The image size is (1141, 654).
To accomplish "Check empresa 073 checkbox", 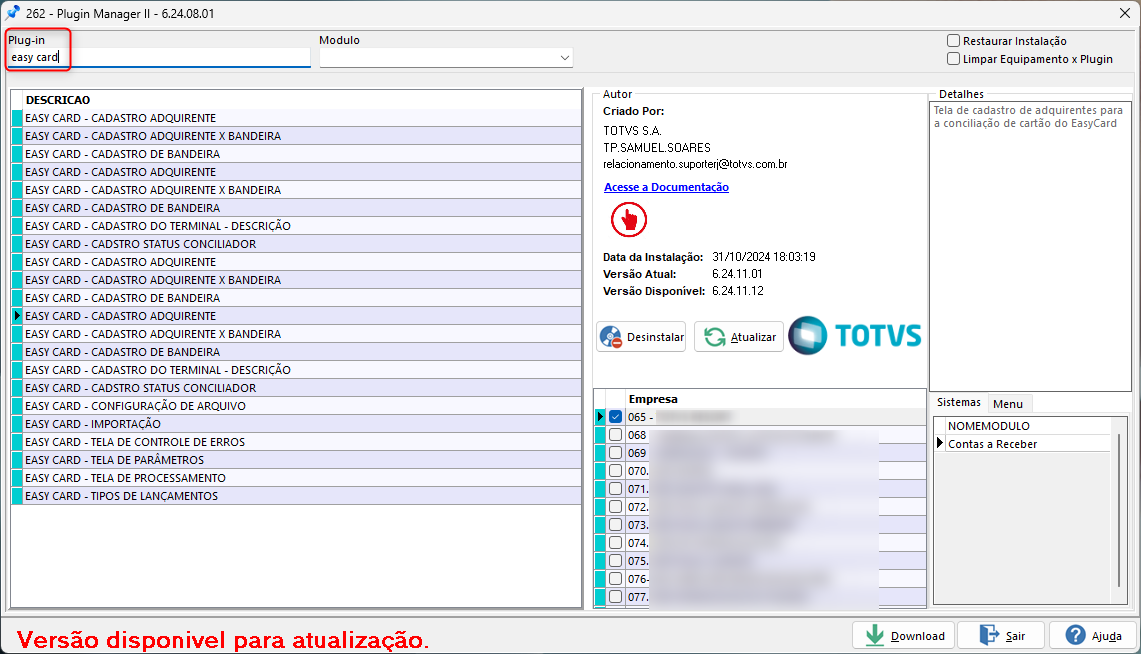I will (x=616, y=525).
